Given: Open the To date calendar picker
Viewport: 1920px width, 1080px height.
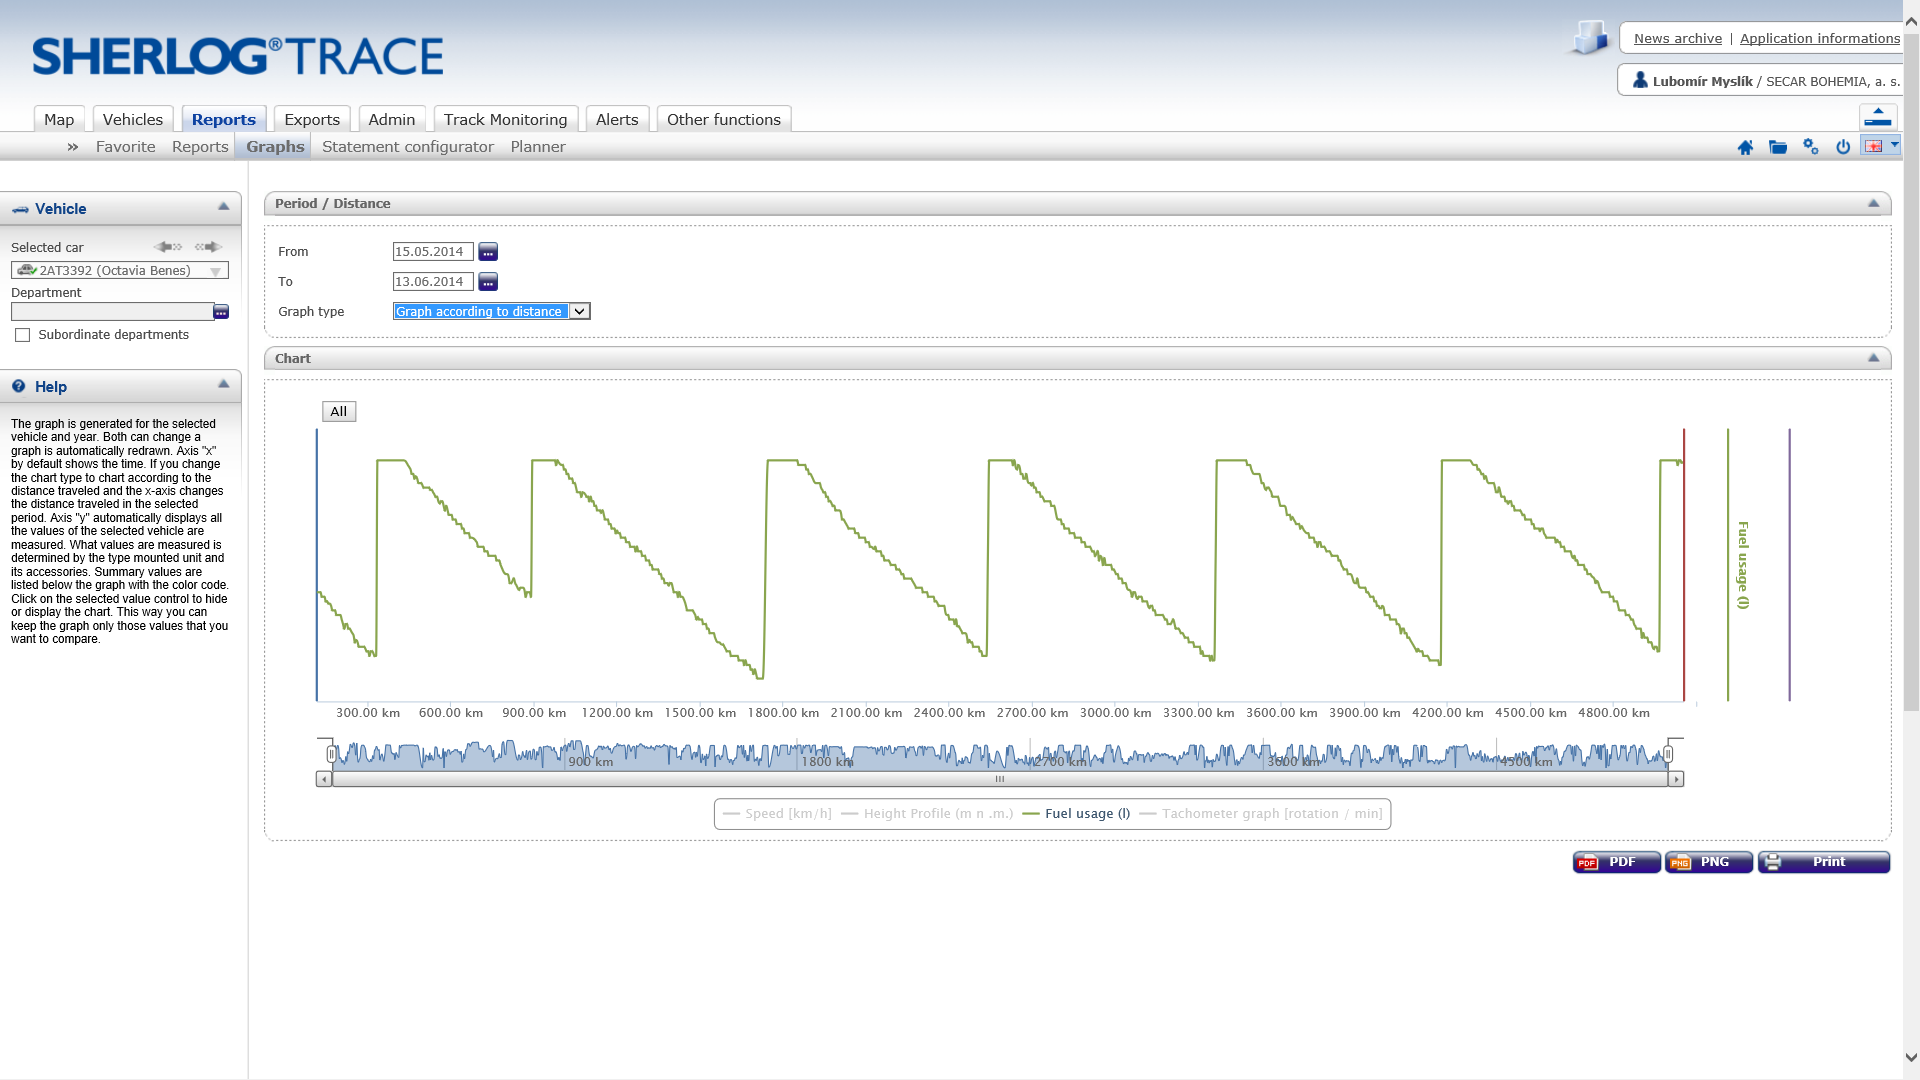Looking at the screenshot, I should [x=488, y=282].
